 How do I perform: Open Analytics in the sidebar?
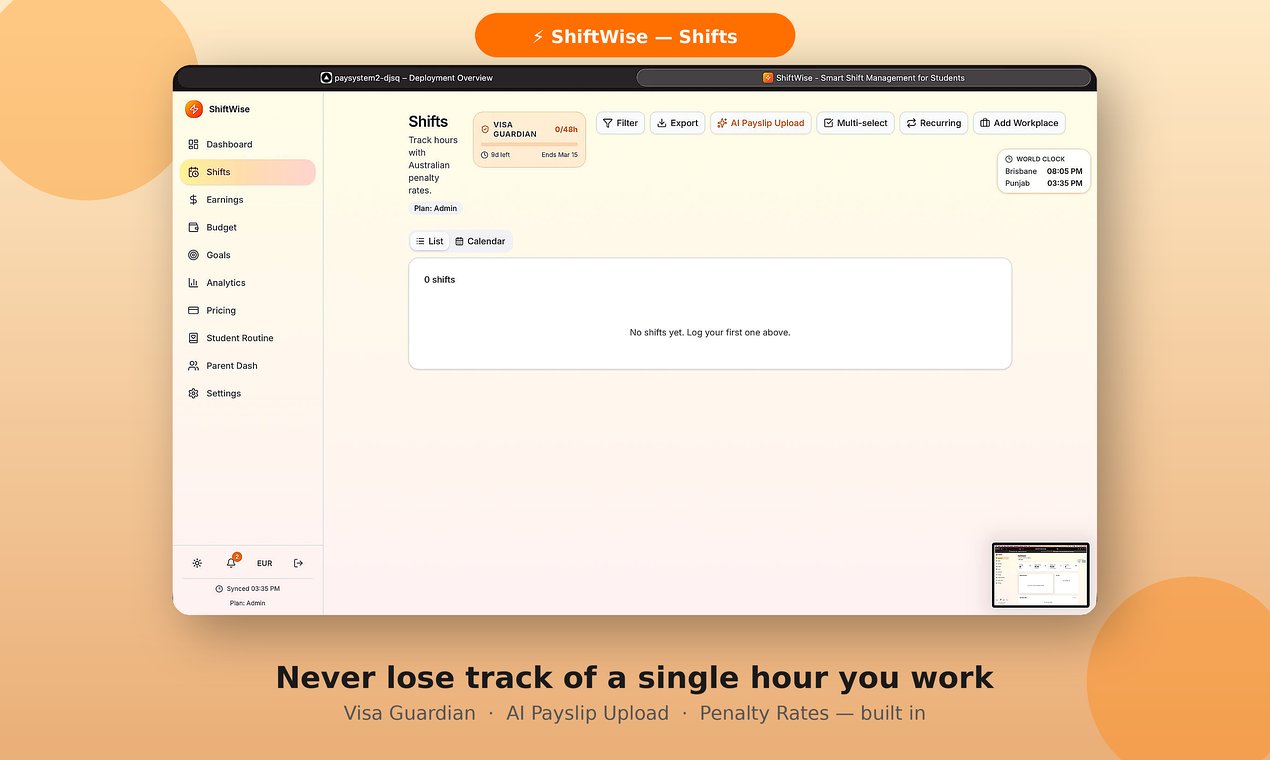248,283
